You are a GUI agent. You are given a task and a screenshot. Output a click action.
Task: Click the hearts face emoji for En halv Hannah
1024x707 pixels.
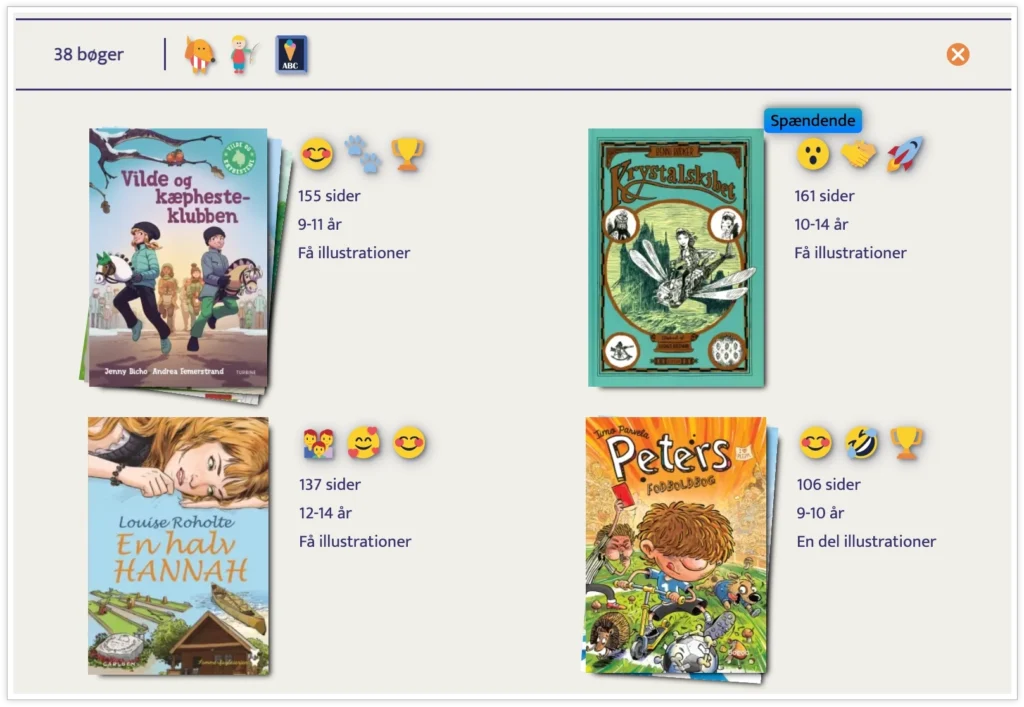(x=364, y=443)
